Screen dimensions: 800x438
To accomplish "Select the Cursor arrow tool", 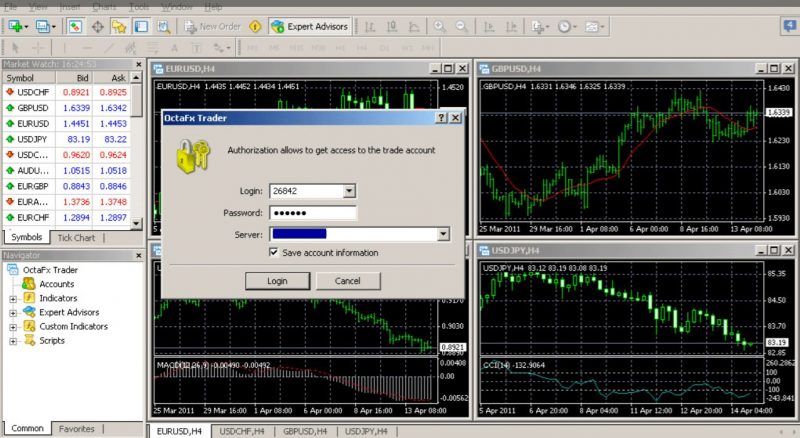I will (15, 48).
